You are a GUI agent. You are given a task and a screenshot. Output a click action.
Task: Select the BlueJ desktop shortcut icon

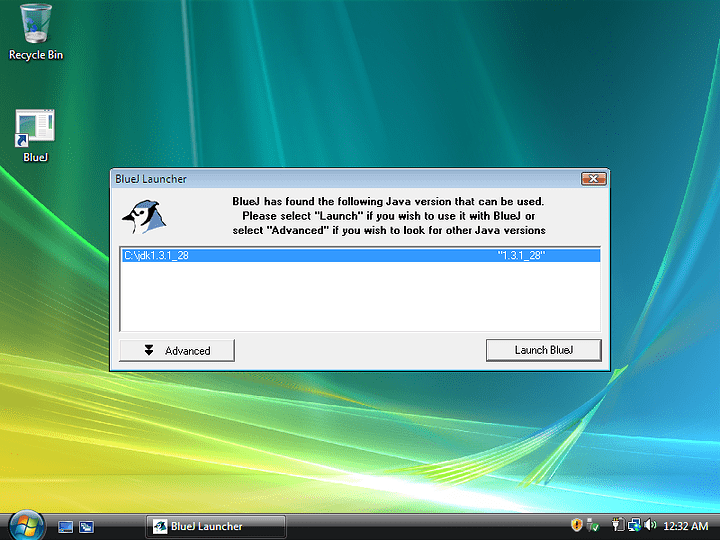click(35, 135)
